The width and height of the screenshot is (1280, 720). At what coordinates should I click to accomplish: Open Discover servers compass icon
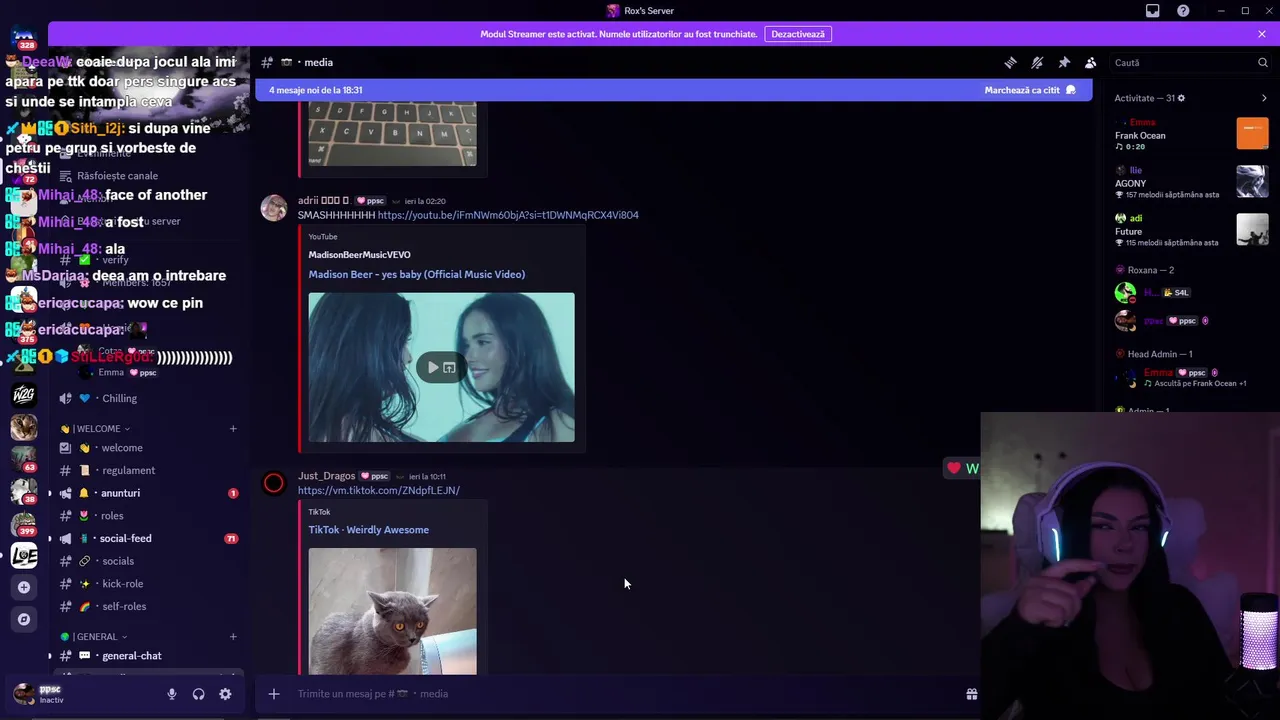[24, 619]
